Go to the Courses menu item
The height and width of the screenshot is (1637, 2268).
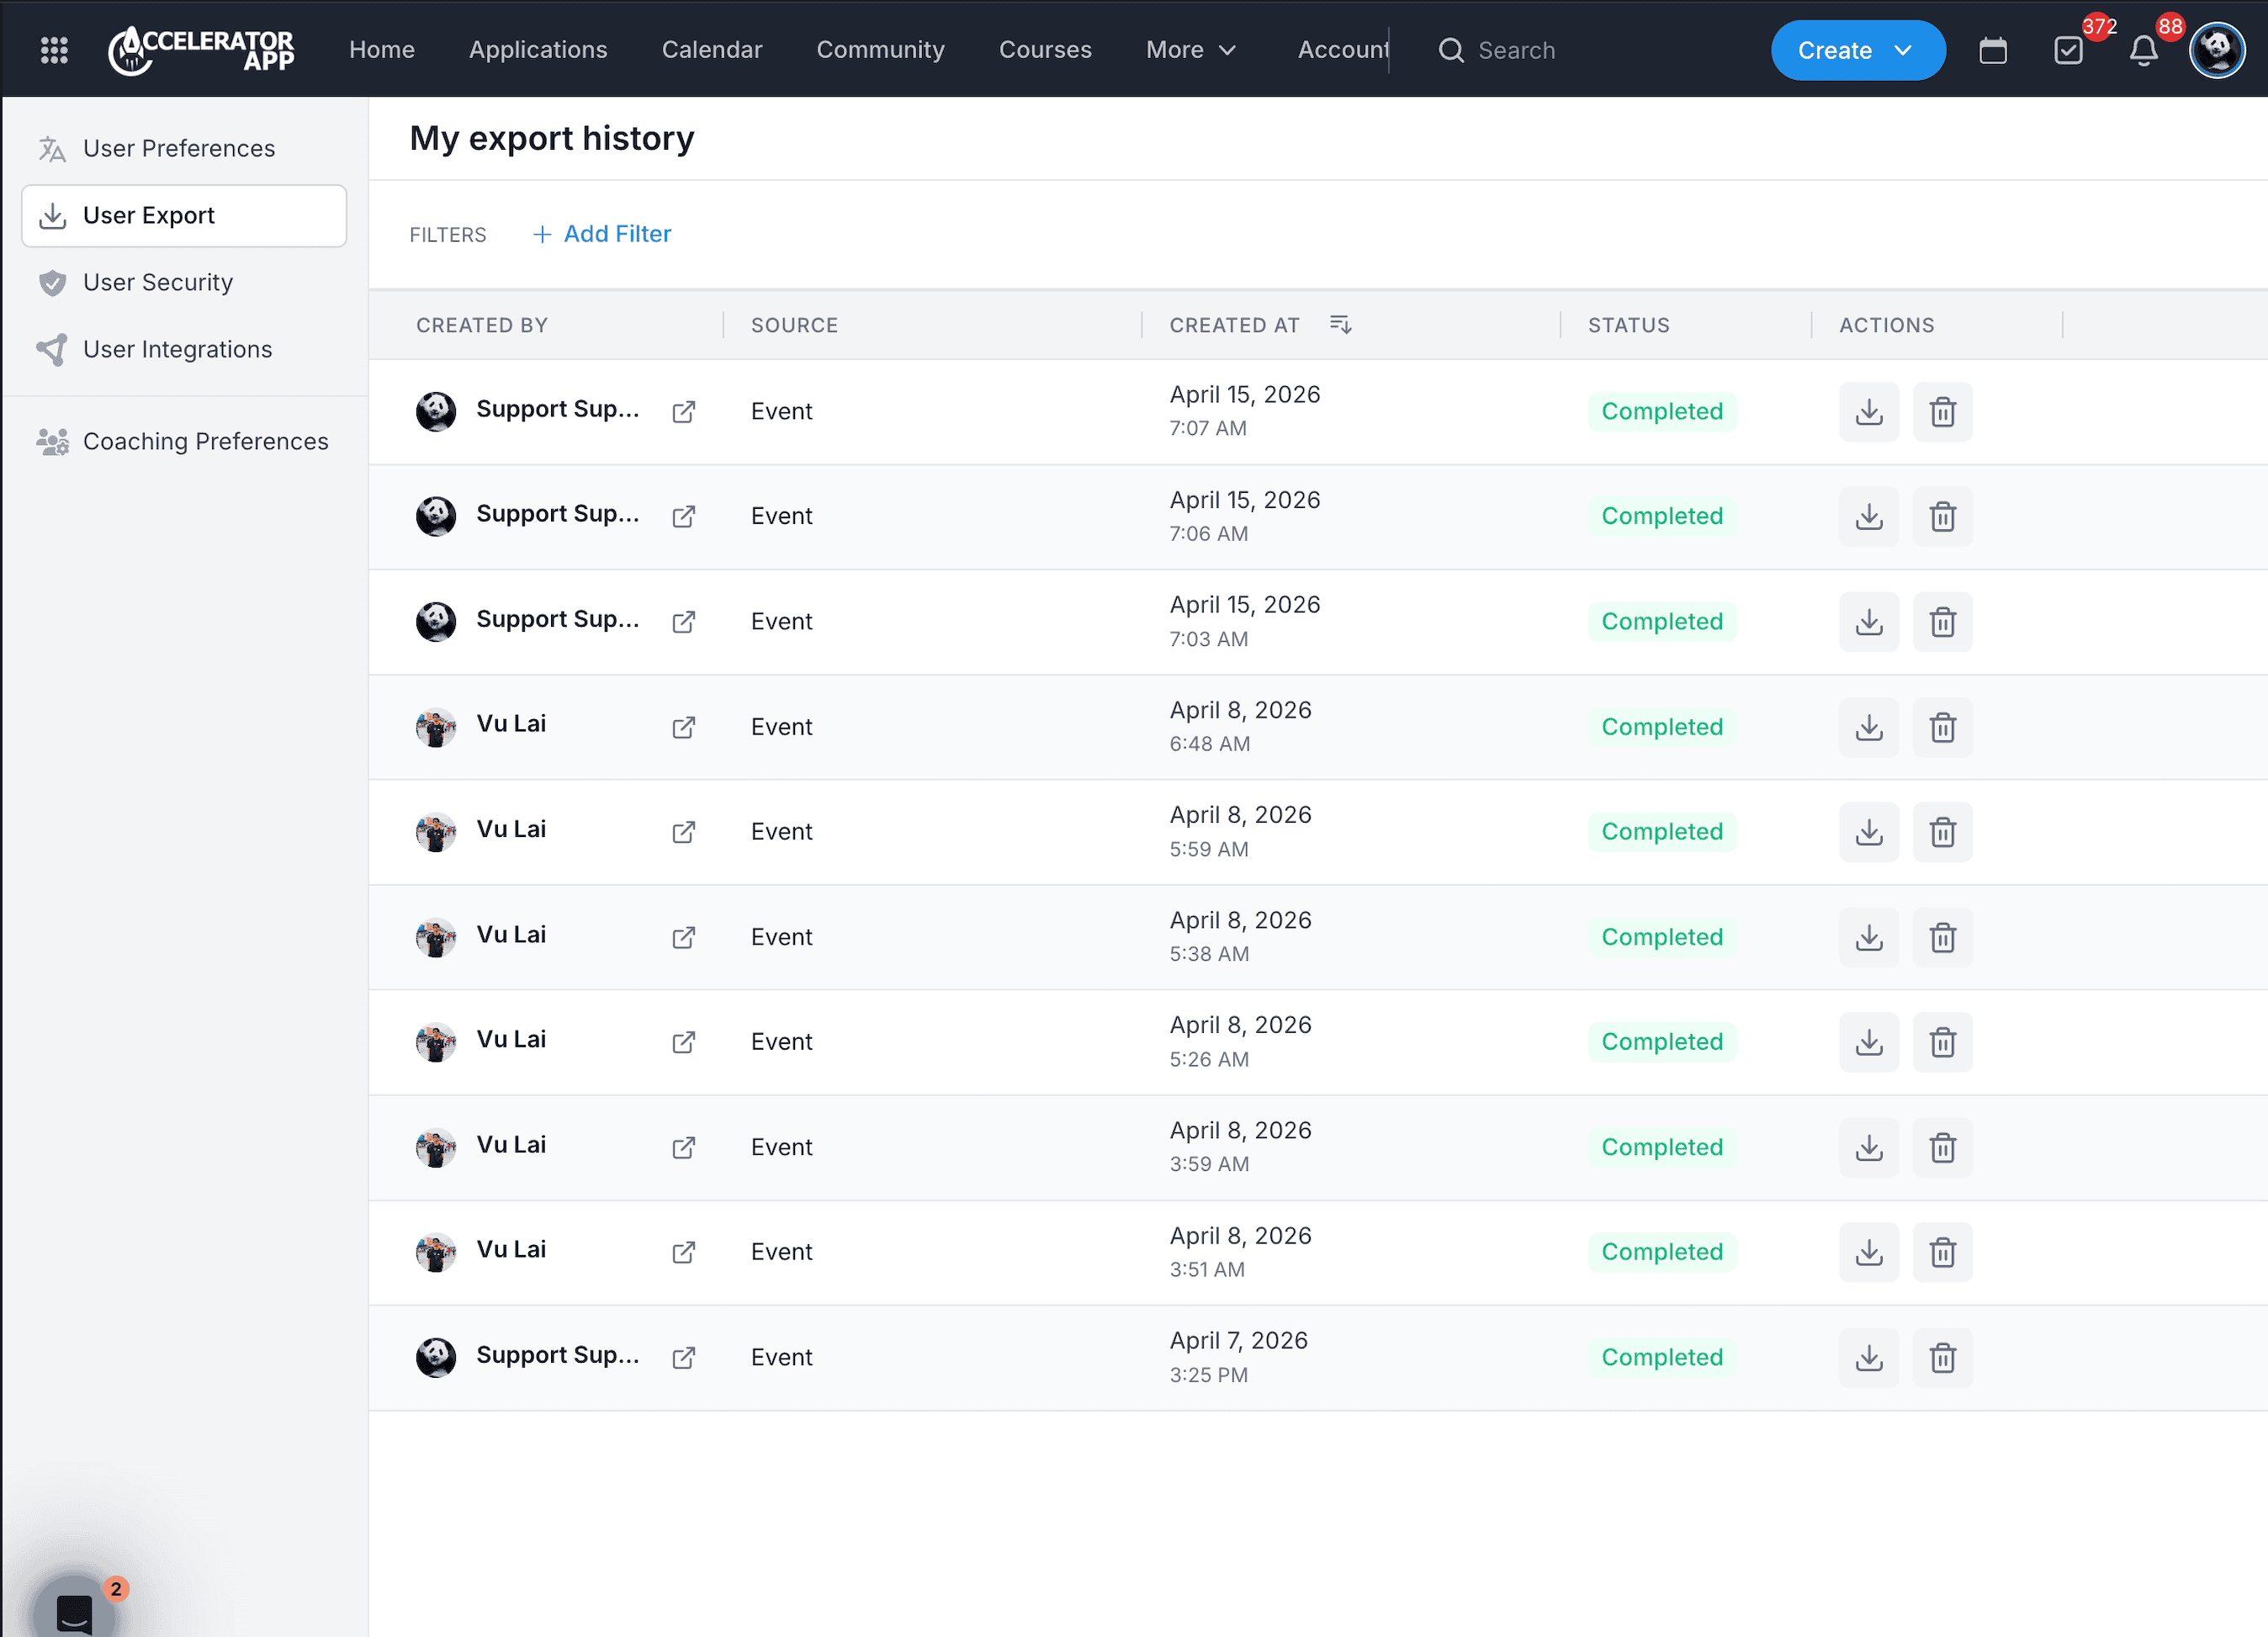coord(1045,50)
